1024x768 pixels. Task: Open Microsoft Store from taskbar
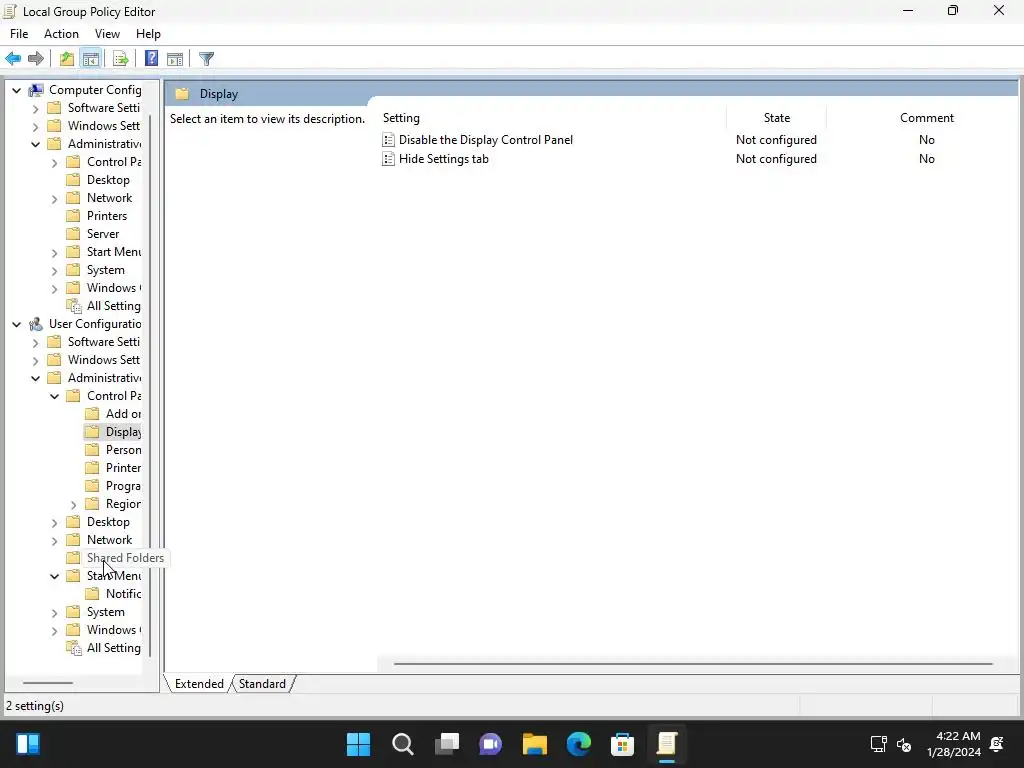[622, 744]
